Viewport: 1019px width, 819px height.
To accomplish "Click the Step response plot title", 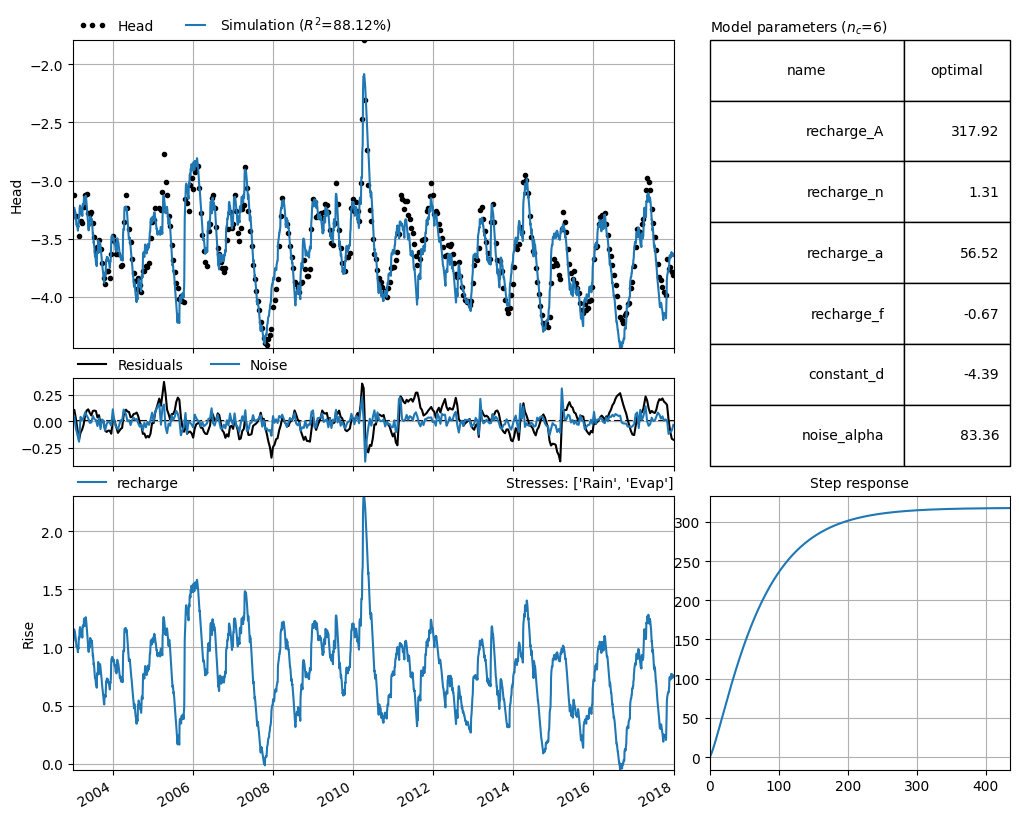I will tap(859, 483).
